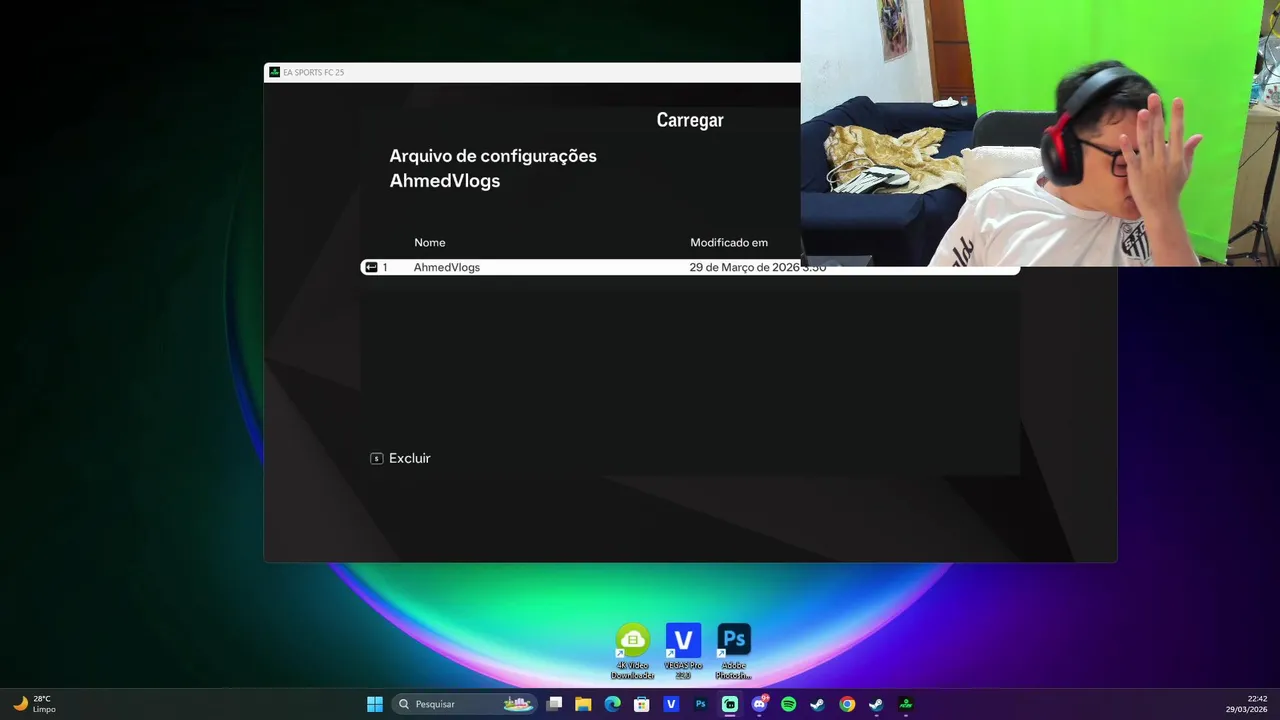1280x720 pixels.
Task: Open Spotify from the taskbar
Action: pyautogui.click(x=788, y=704)
